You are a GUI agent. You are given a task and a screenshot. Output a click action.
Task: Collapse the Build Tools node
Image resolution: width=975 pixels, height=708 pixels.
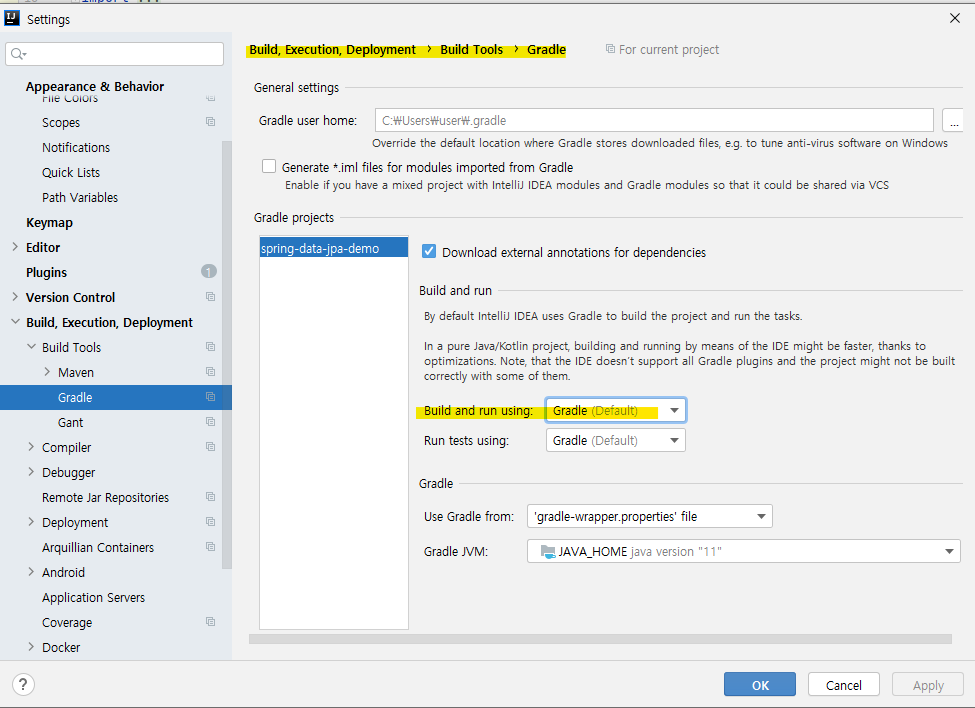point(31,347)
